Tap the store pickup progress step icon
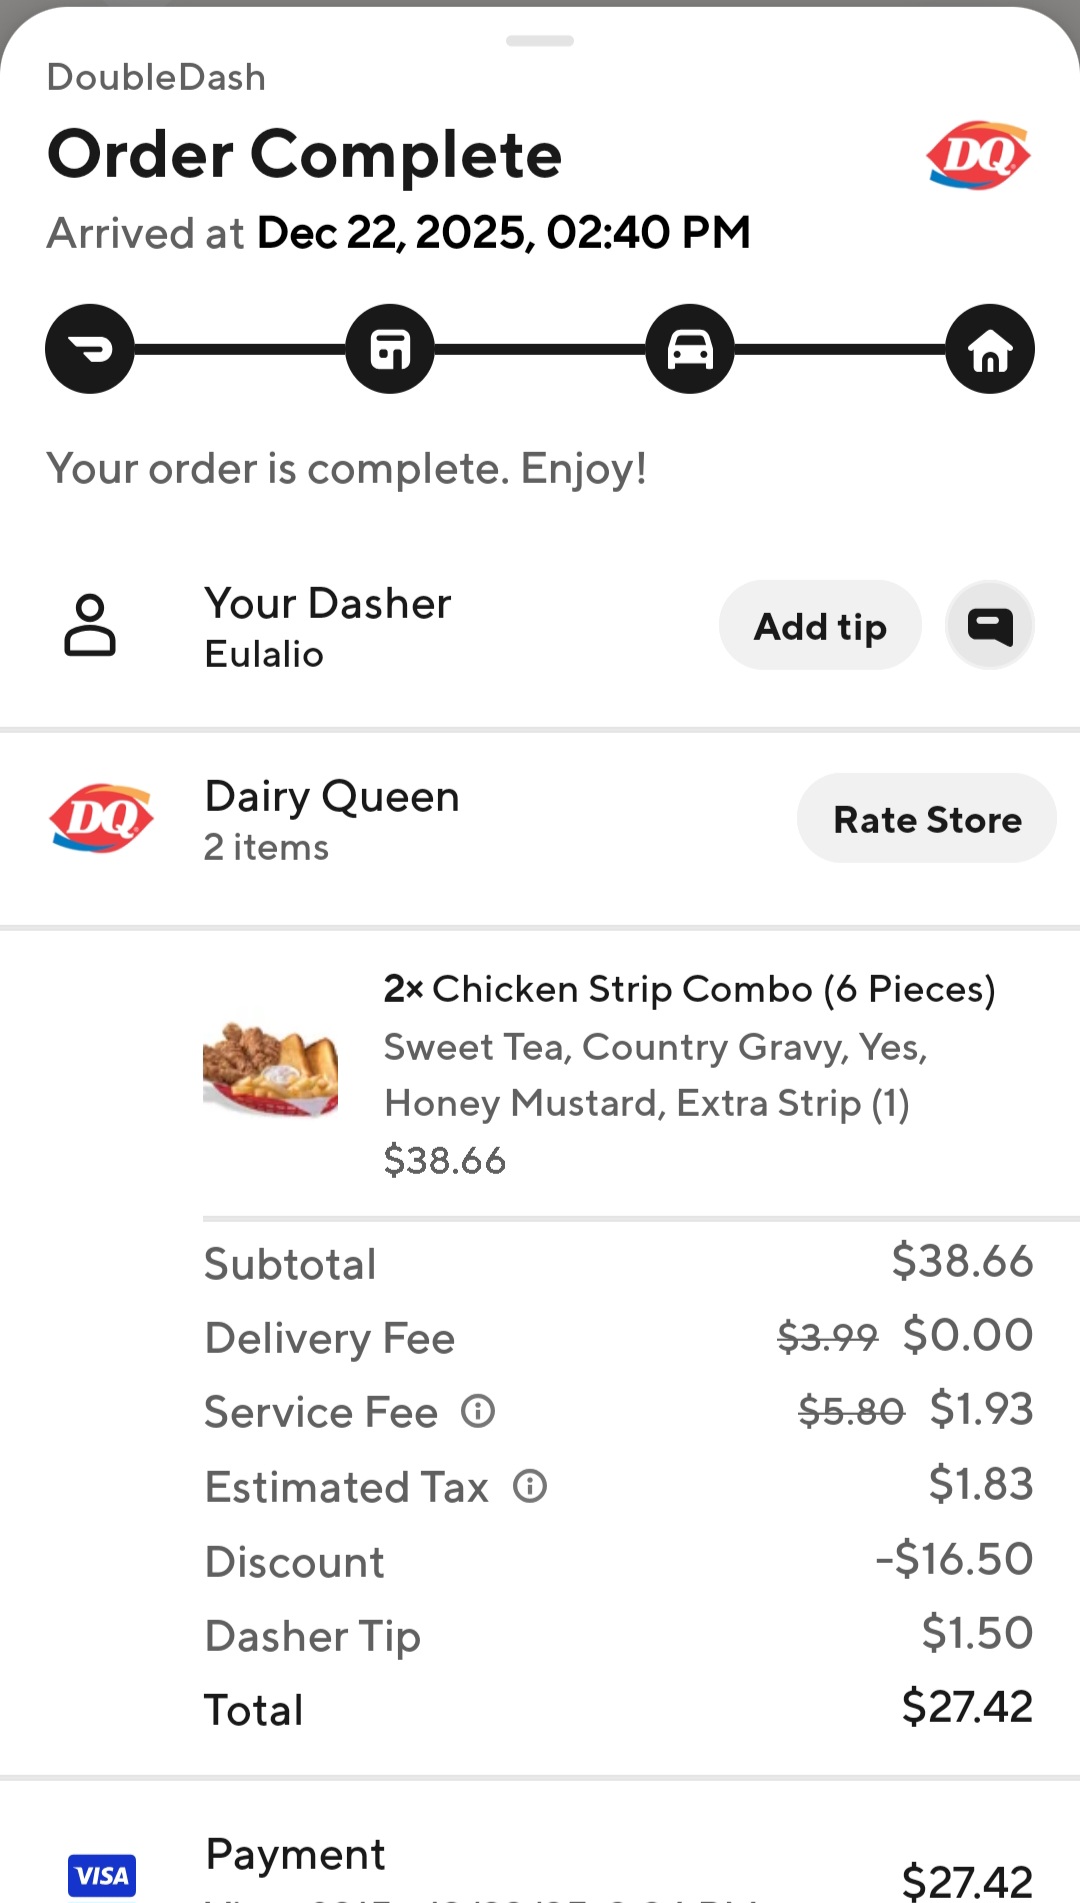This screenshot has height=1903, width=1080. 390,349
